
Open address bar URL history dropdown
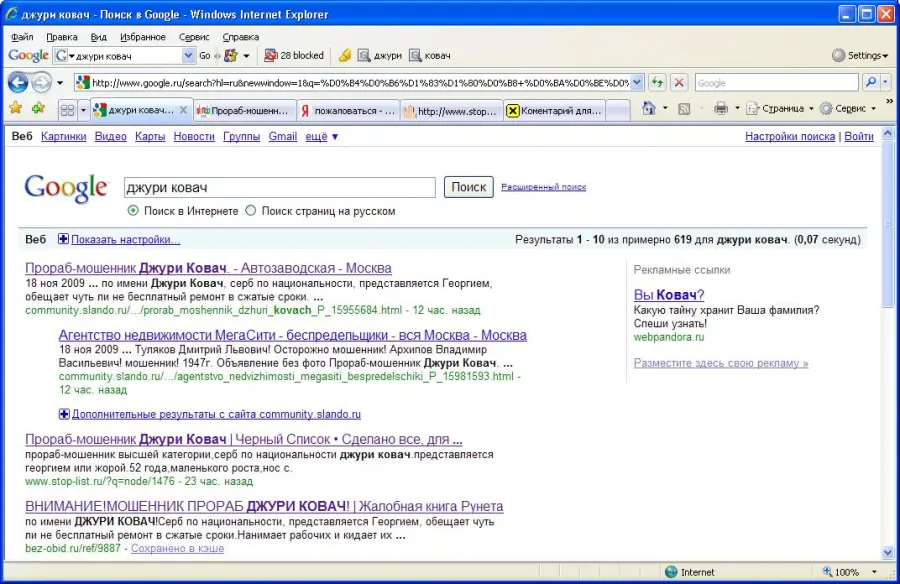[637, 83]
